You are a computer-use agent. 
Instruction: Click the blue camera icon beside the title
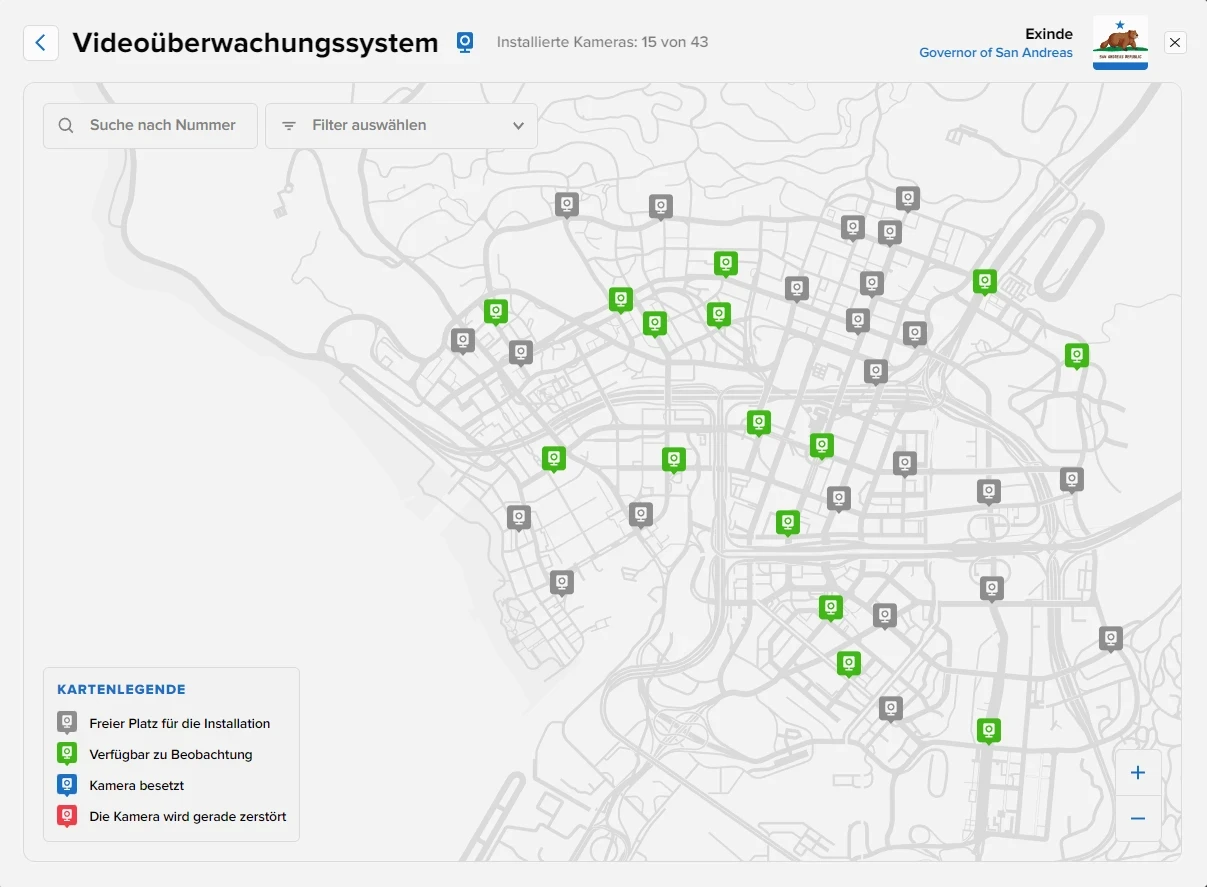click(x=465, y=42)
